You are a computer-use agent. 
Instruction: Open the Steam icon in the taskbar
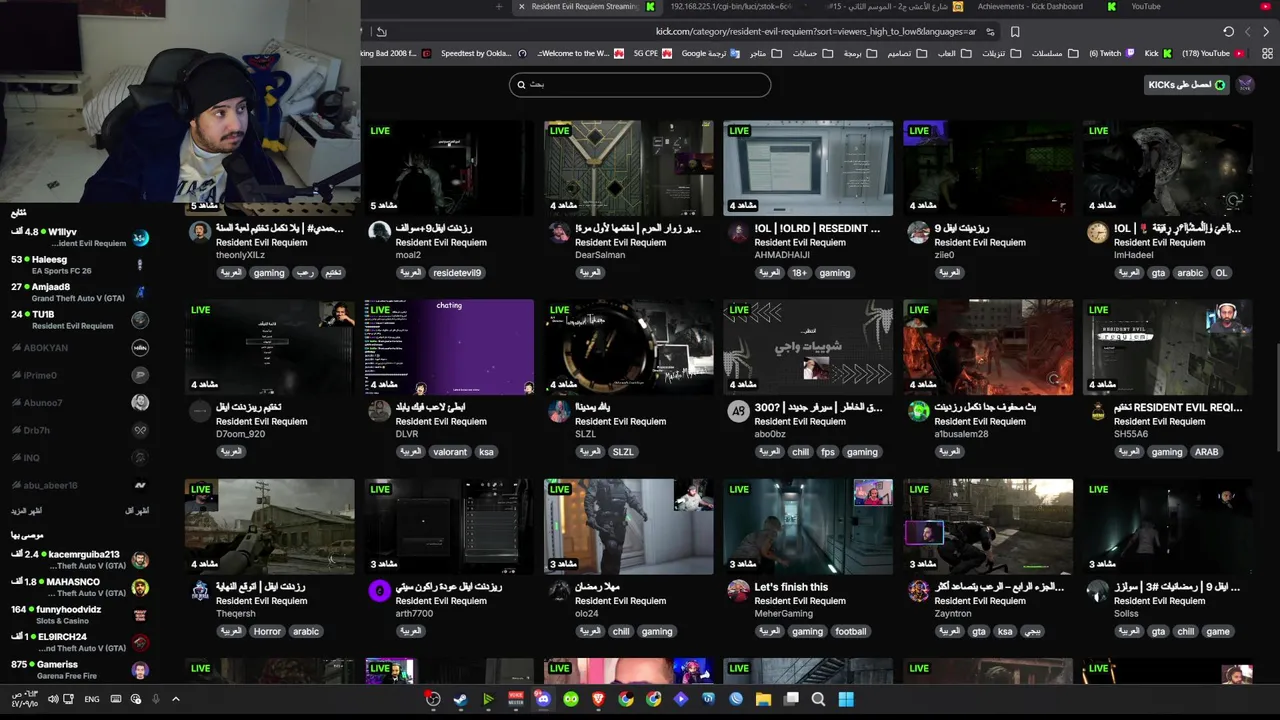(x=460, y=699)
